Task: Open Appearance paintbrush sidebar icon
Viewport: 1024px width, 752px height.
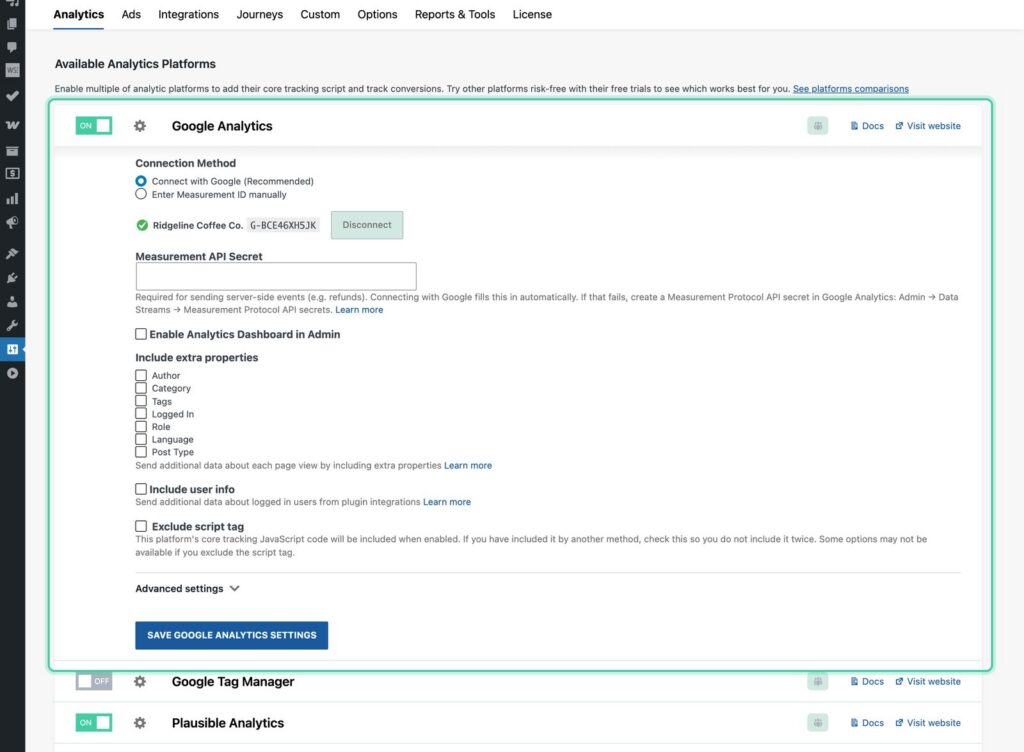Action: point(12,253)
